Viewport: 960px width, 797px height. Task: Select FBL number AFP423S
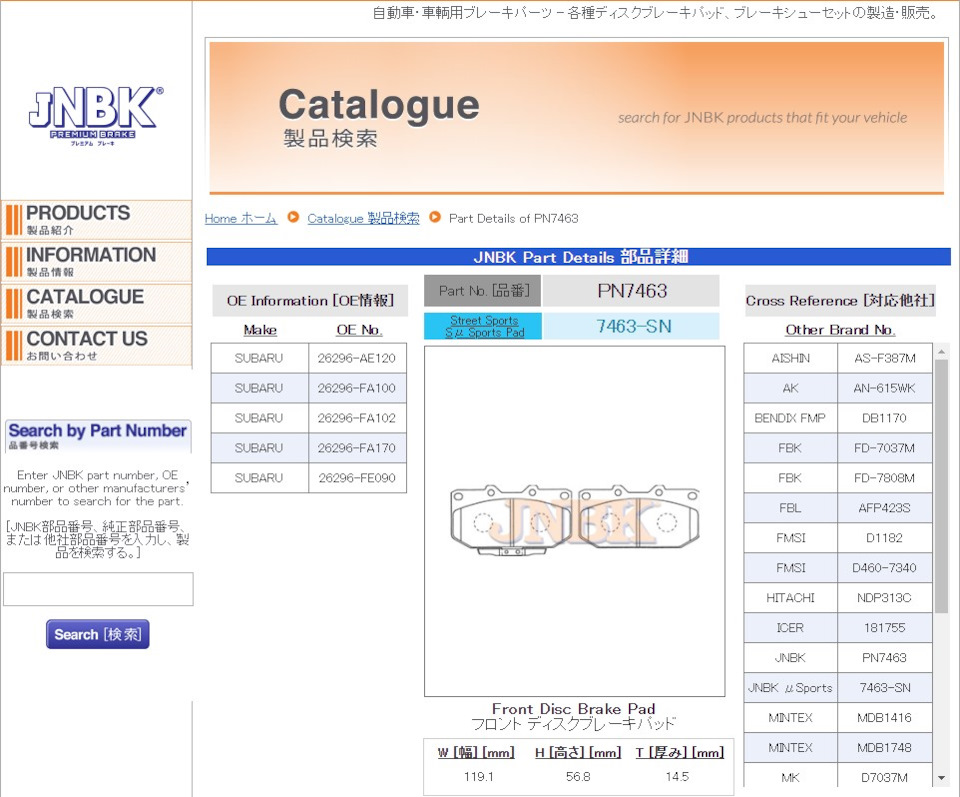[885, 508]
